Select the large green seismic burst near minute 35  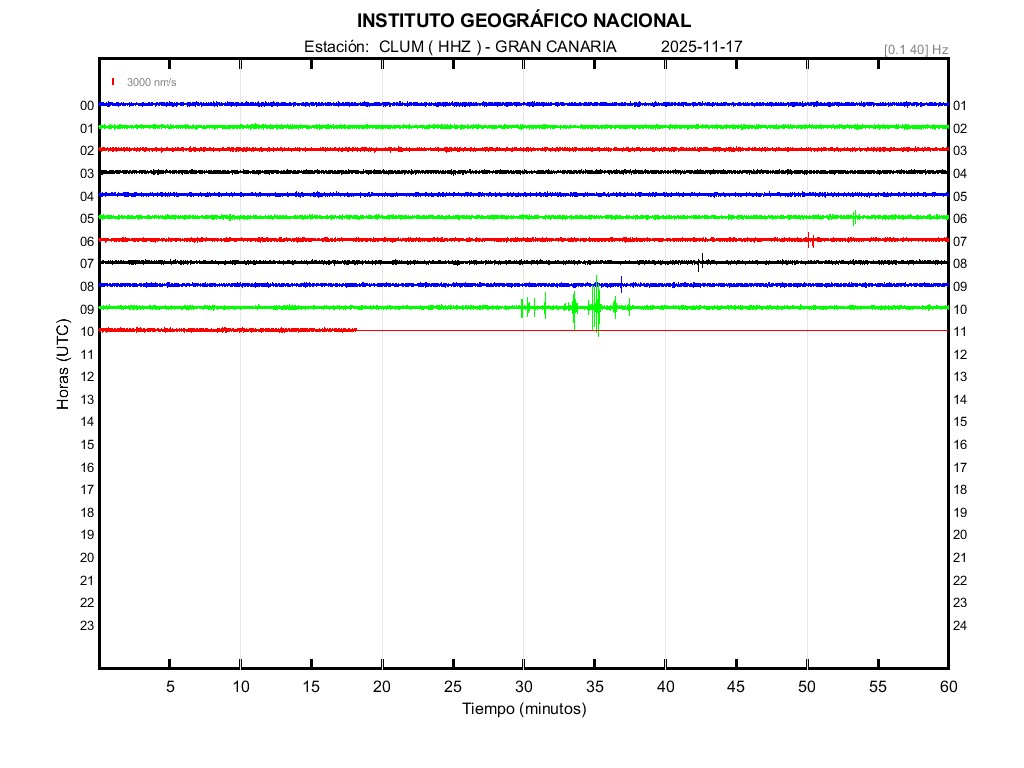click(x=596, y=307)
